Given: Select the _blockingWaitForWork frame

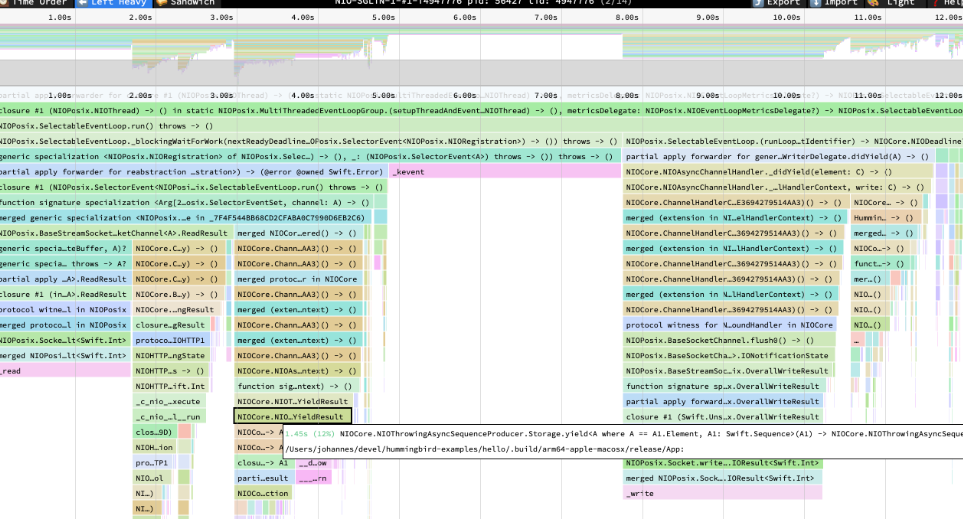Looking at the screenshot, I should pyautogui.click(x=310, y=141).
